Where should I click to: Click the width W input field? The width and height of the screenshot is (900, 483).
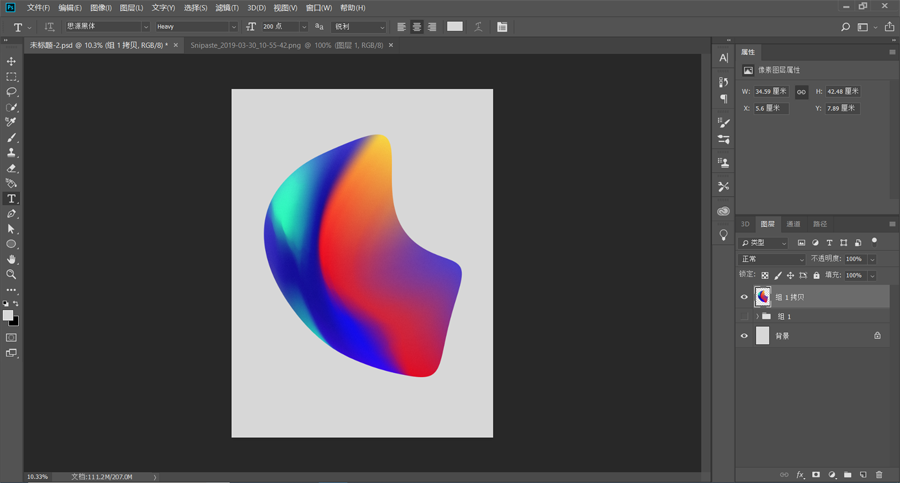[771, 91]
